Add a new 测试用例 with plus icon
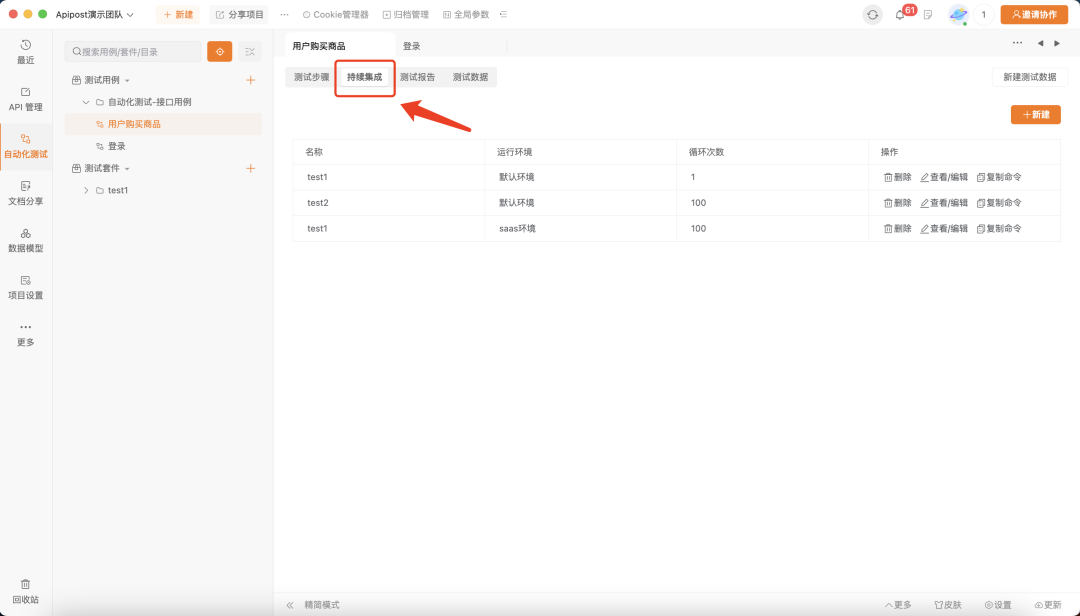1080x616 pixels. (251, 80)
